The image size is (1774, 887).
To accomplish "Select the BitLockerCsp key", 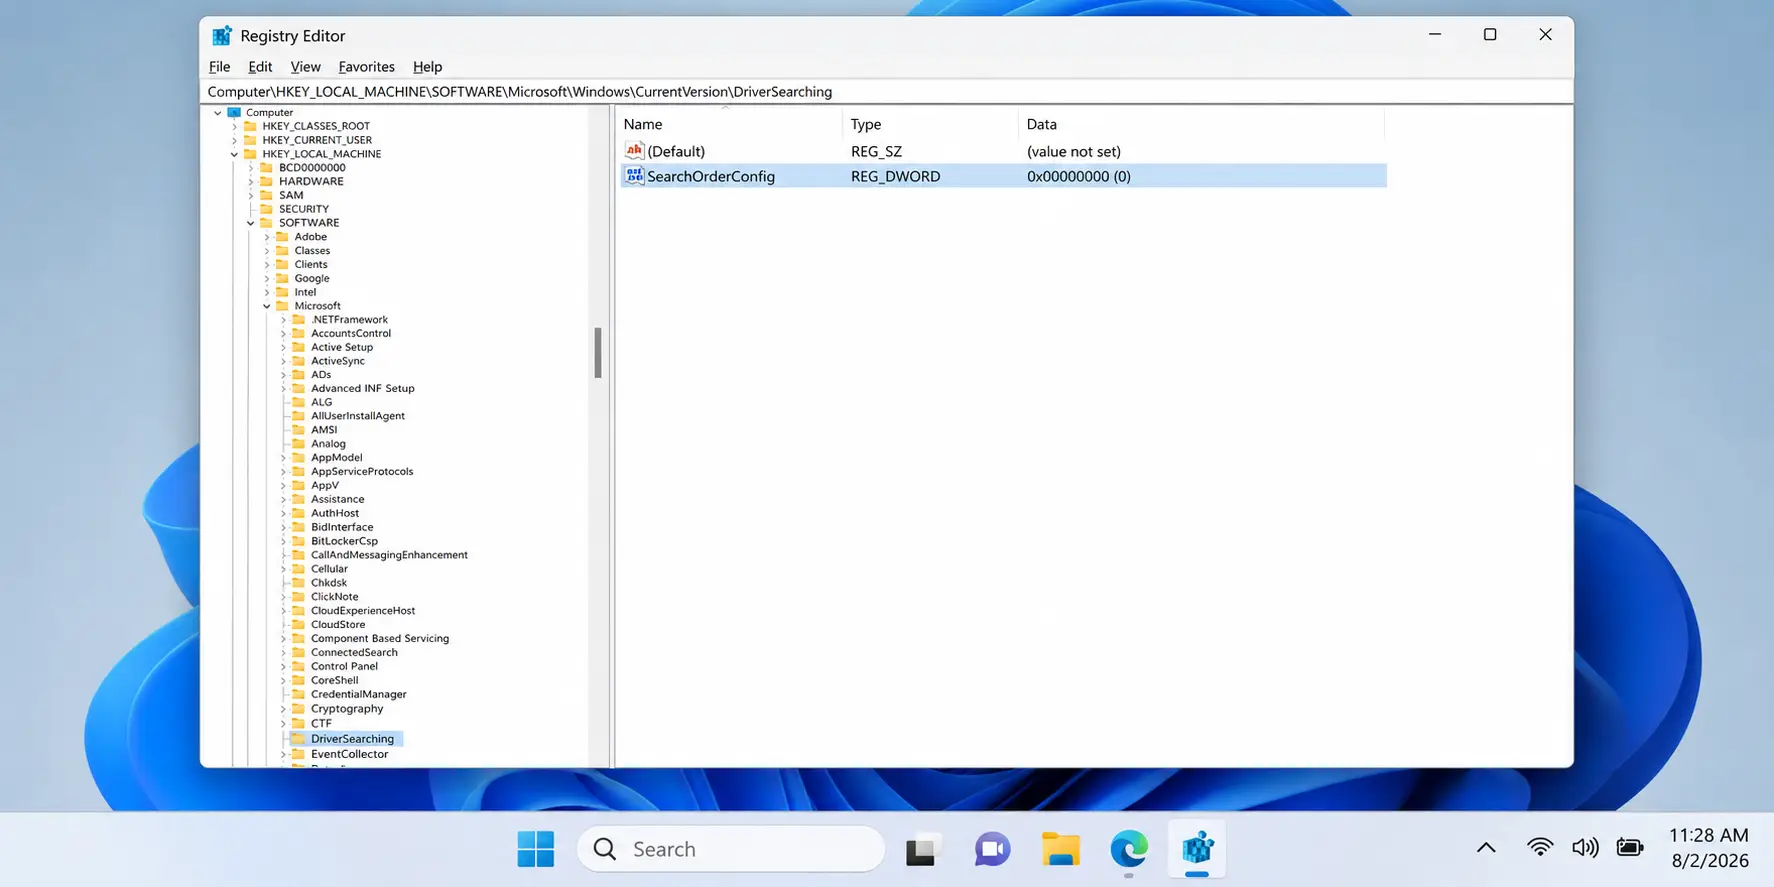I will pyautogui.click(x=344, y=541).
